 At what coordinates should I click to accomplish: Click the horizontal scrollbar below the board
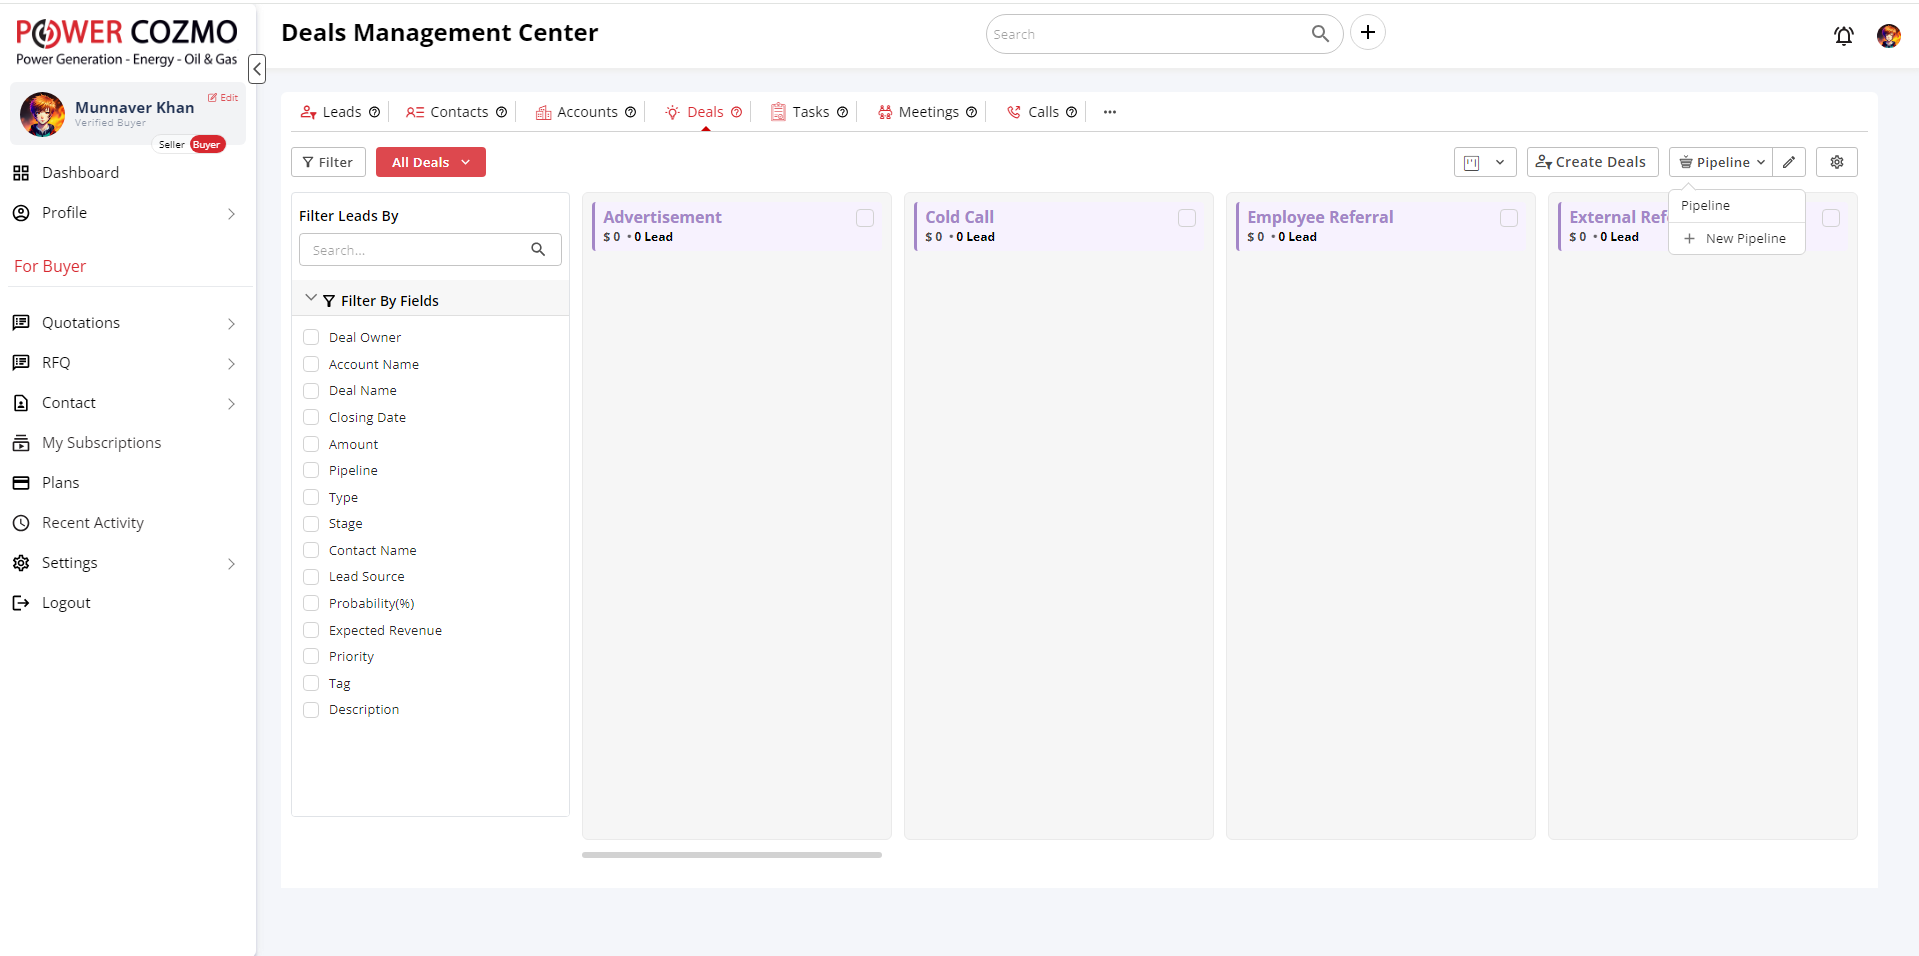(731, 855)
